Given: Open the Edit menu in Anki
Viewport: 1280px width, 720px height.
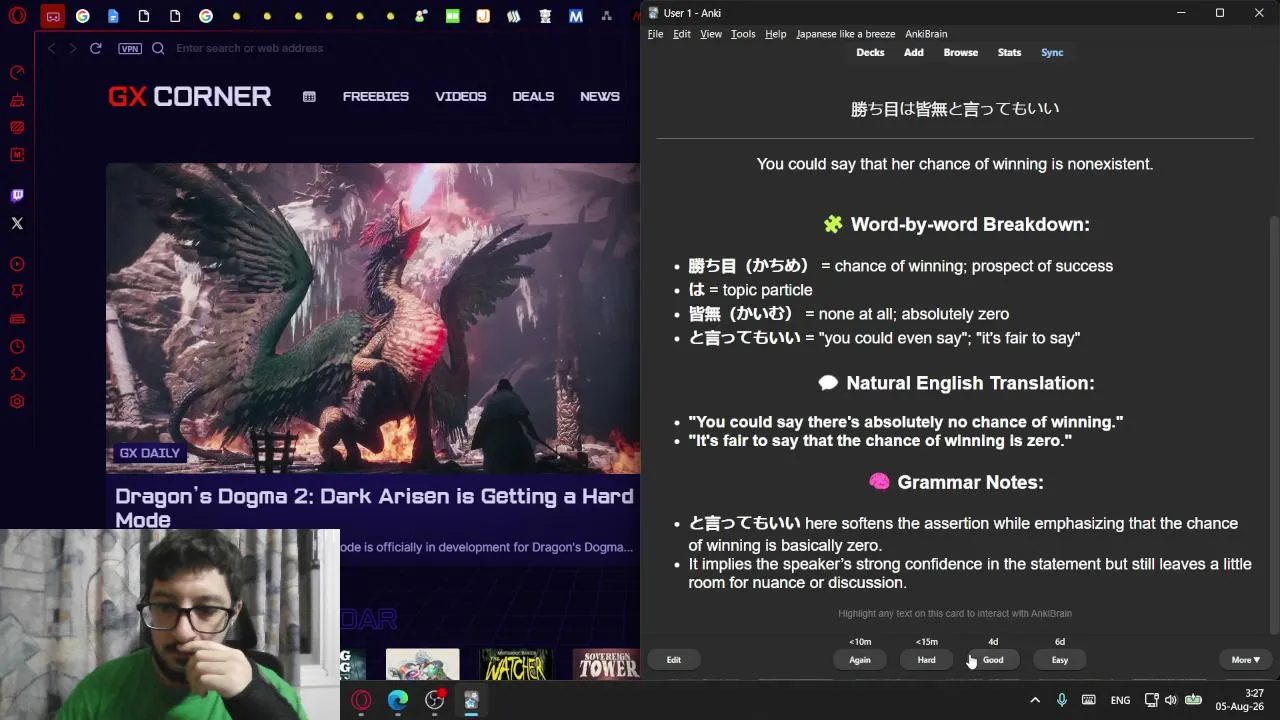Looking at the screenshot, I should (x=682, y=34).
